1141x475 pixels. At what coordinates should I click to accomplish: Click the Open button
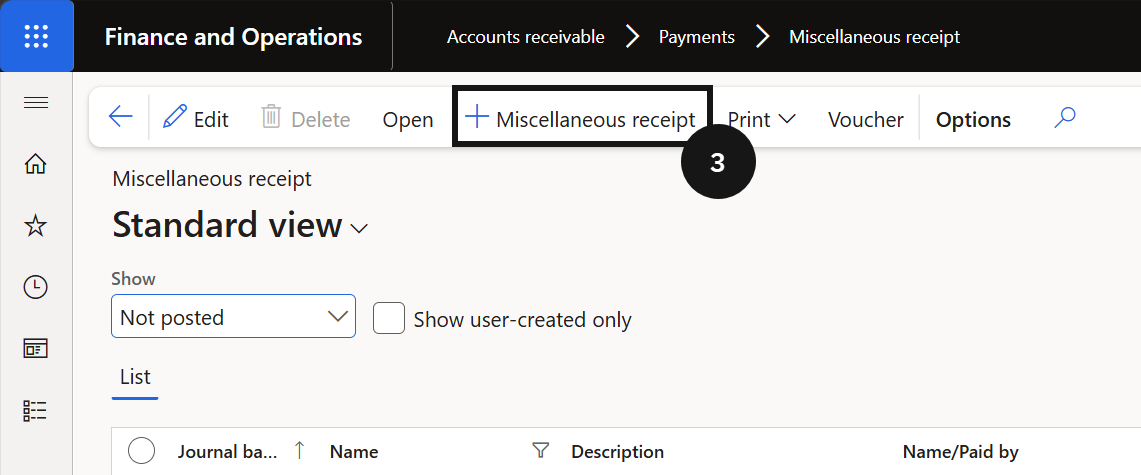point(408,119)
